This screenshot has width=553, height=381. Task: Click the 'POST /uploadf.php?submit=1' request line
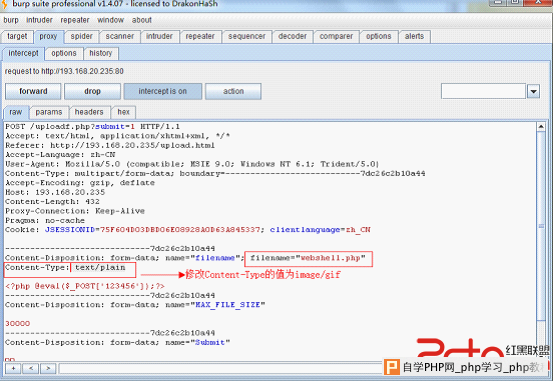coord(92,127)
